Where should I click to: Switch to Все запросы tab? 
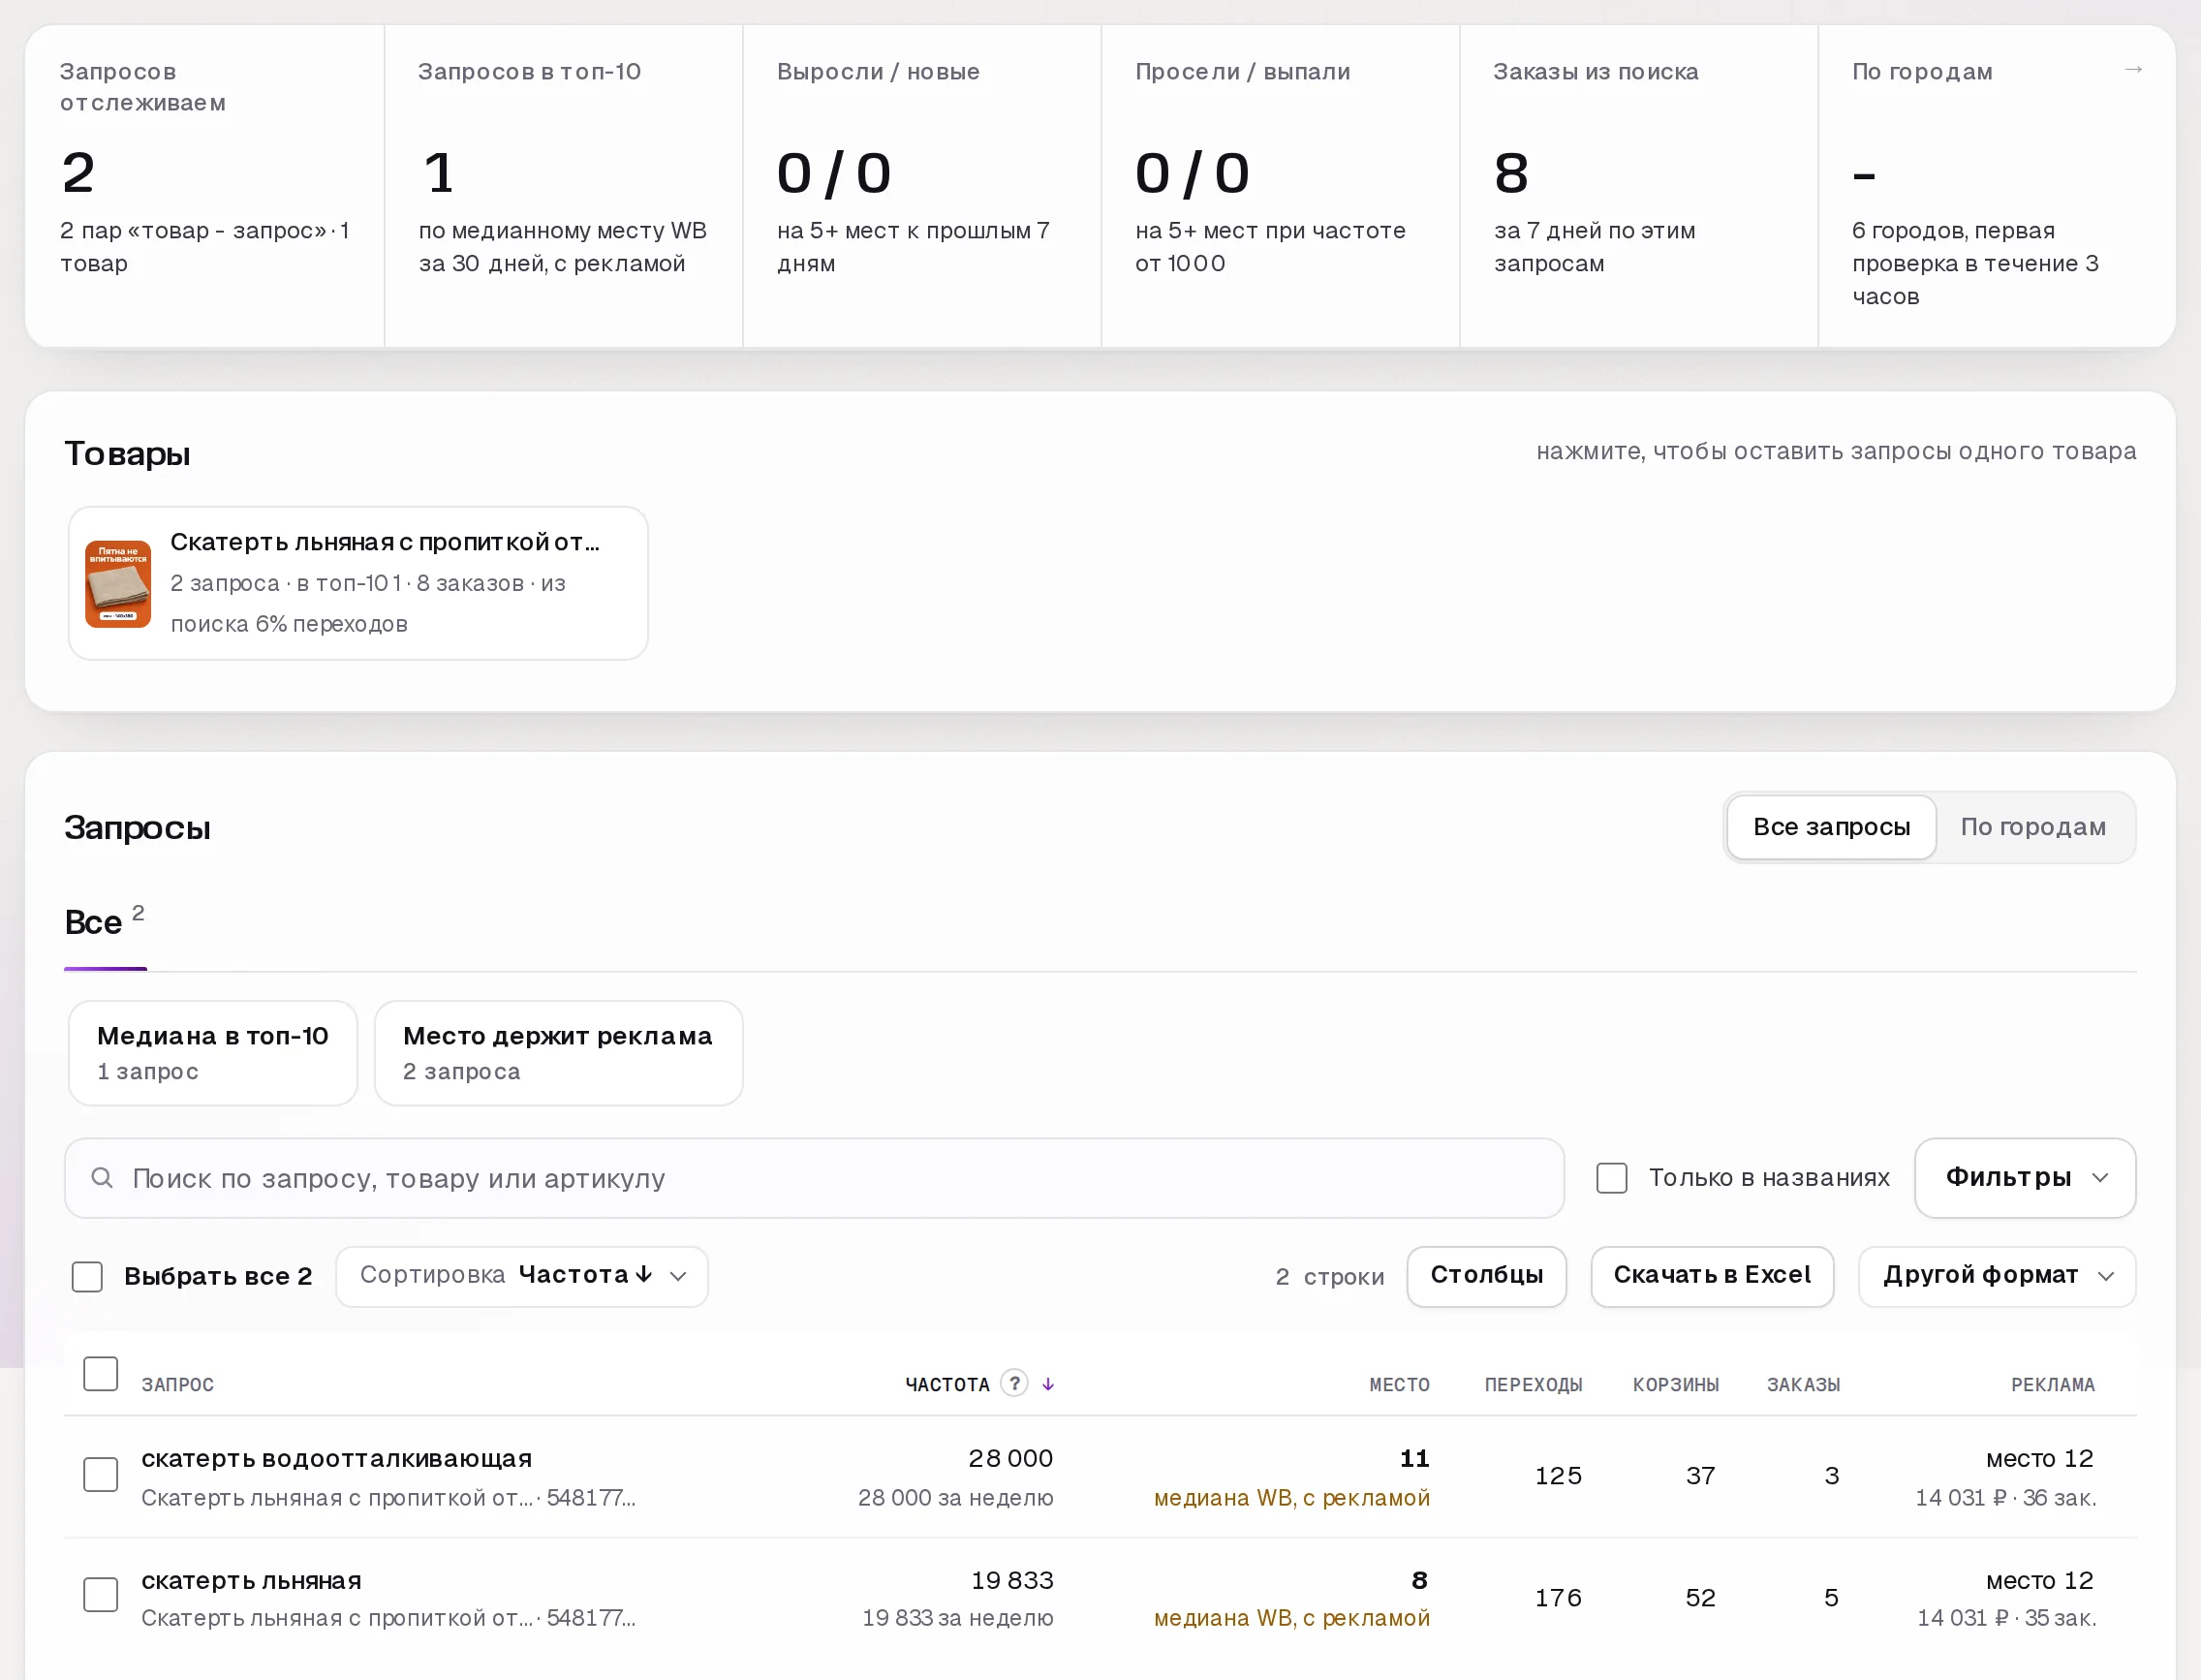(1831, 827)
